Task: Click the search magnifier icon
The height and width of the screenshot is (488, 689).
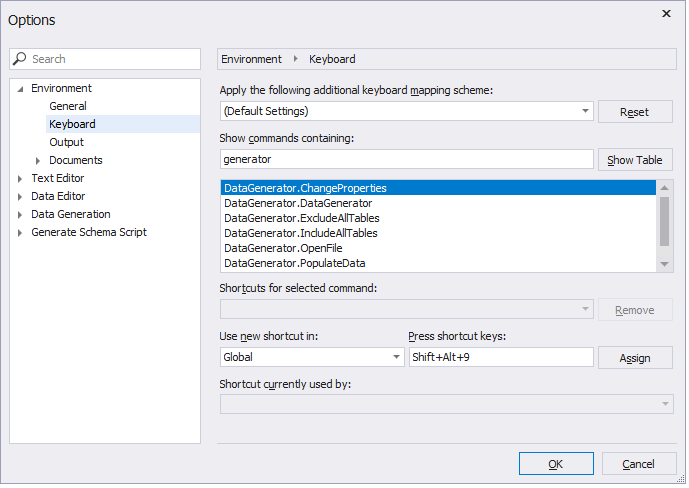Action: [x=22, y=59]
